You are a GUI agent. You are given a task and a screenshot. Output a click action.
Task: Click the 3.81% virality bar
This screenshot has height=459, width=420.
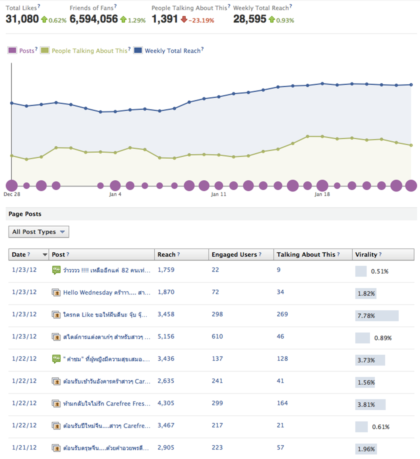coord(370,405)
